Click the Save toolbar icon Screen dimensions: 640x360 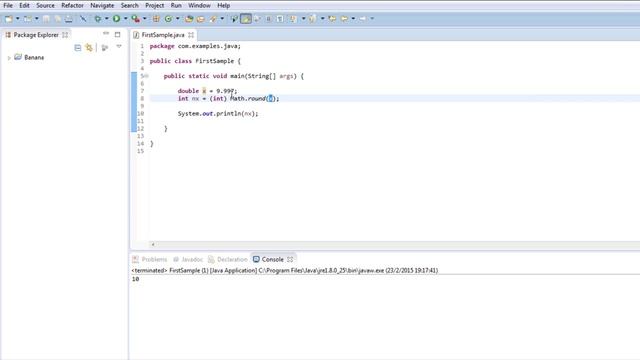click(x=46, y=19)
